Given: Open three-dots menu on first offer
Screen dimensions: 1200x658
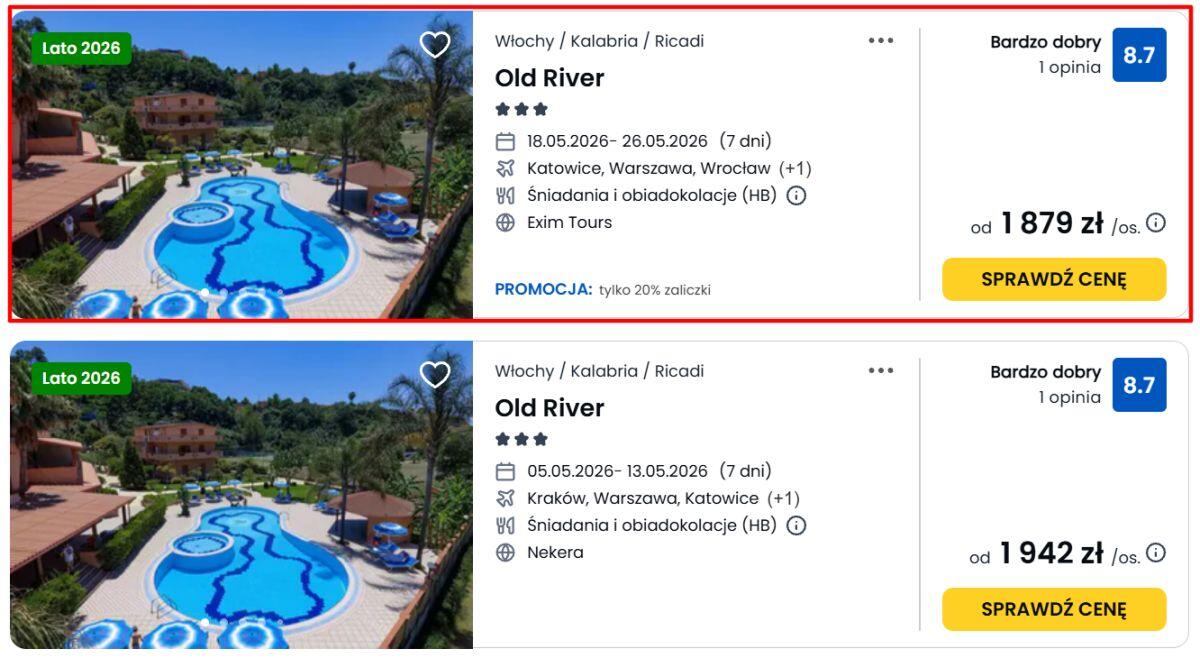Looking at the screenshot, I should (881, 41).
